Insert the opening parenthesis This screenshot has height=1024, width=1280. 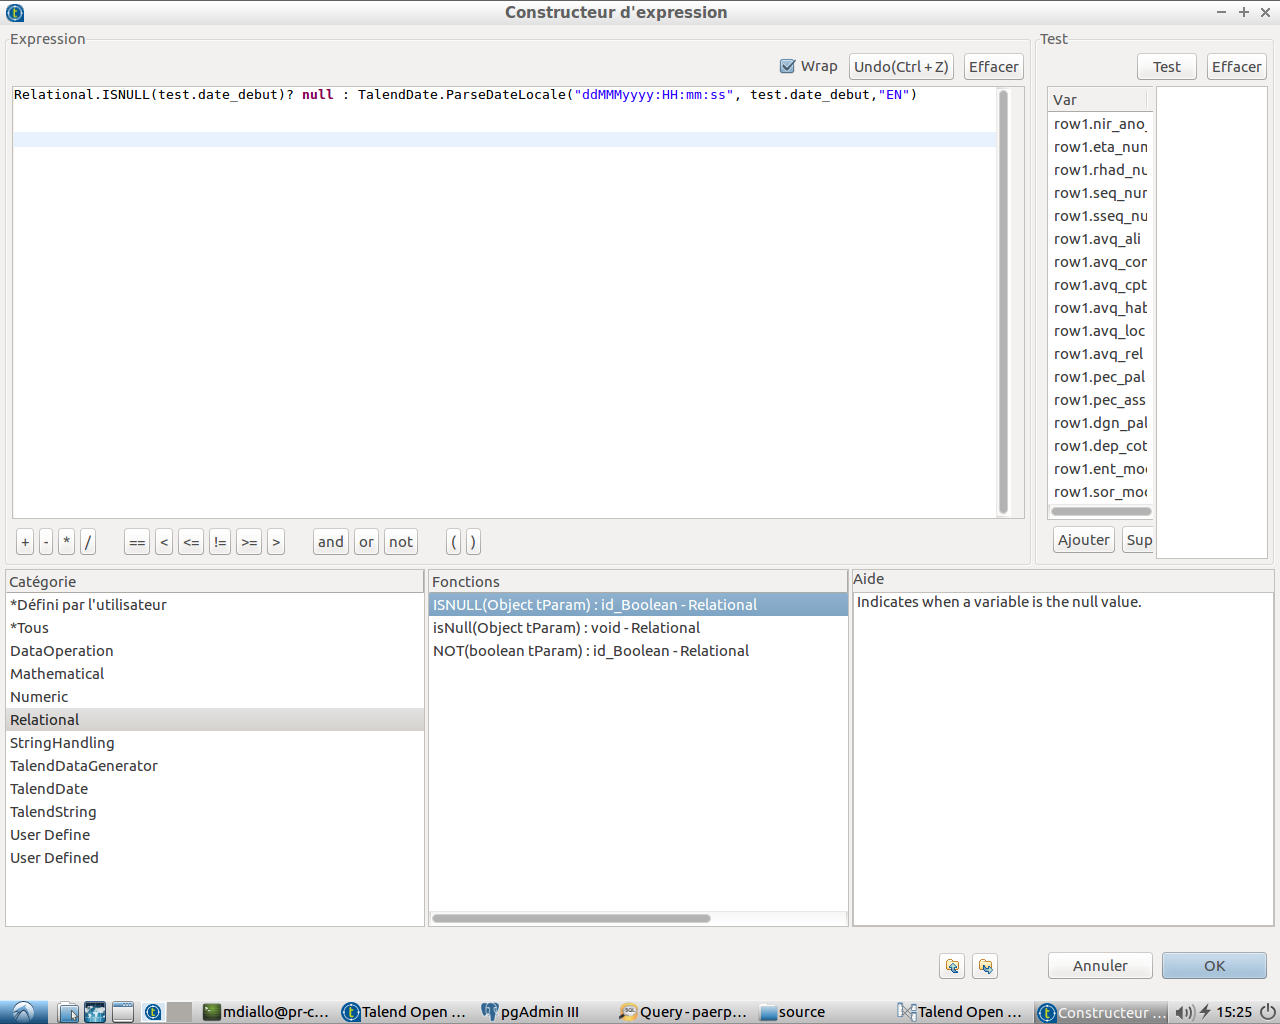pyautogui.click(x=454, y=542)
